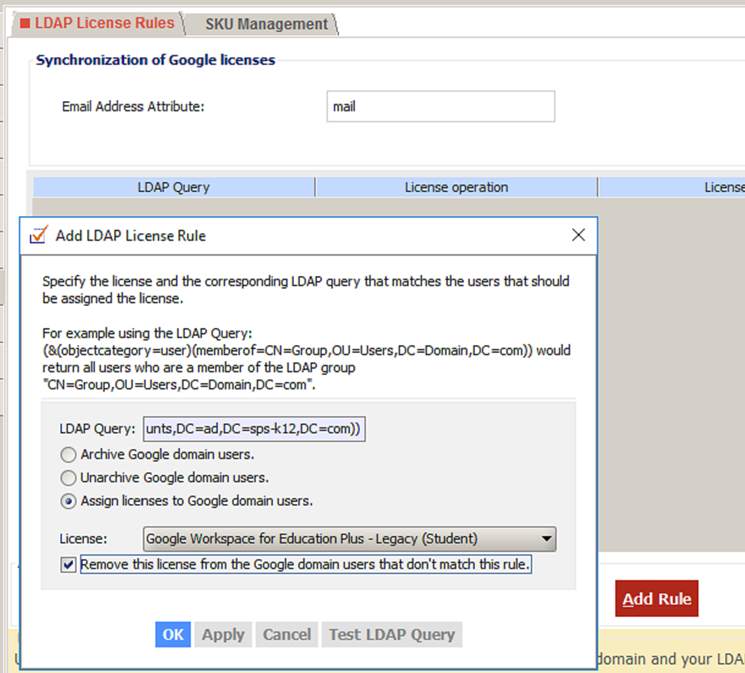The image size is (745, 673).
Task: Click the Add LDAP License Rule title bar
Action: pos(300,236)
